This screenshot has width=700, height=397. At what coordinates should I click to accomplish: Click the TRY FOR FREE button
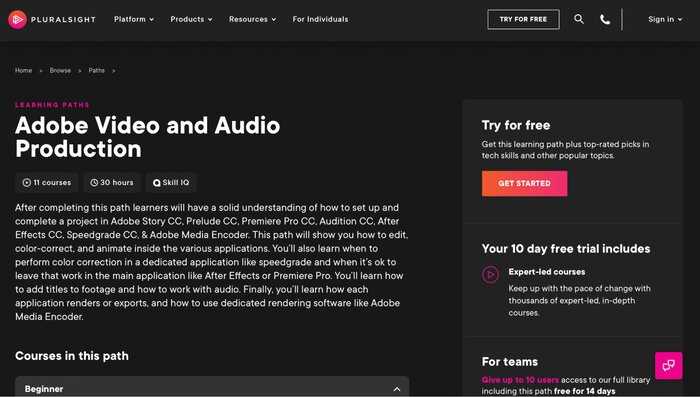(x=523, y=19)
